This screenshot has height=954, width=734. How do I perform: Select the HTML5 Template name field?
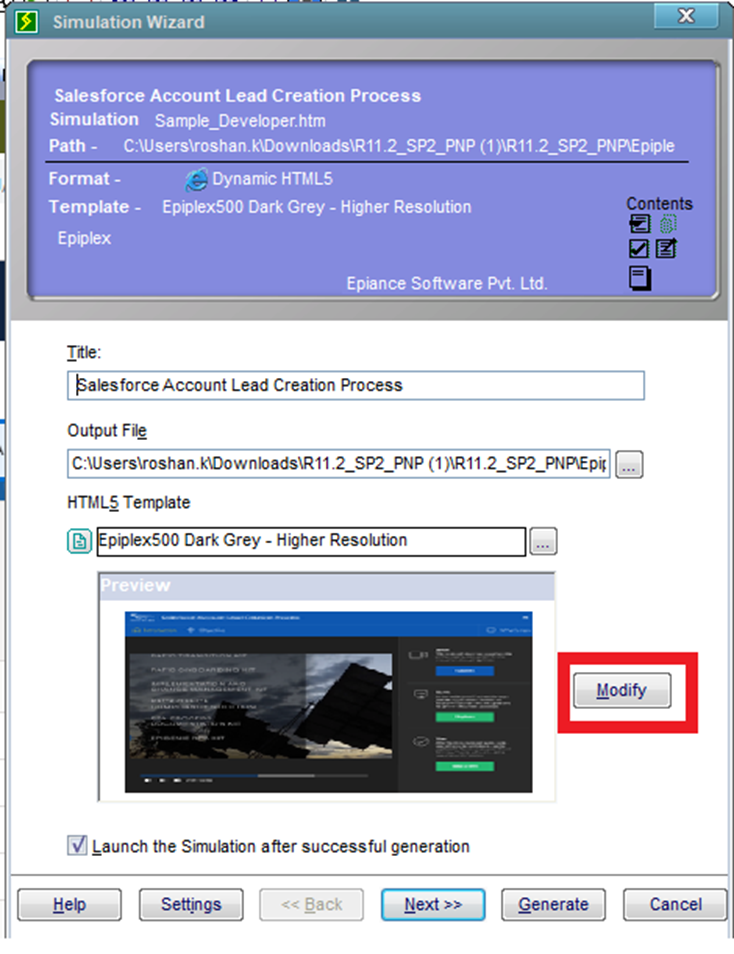[311, 541]
